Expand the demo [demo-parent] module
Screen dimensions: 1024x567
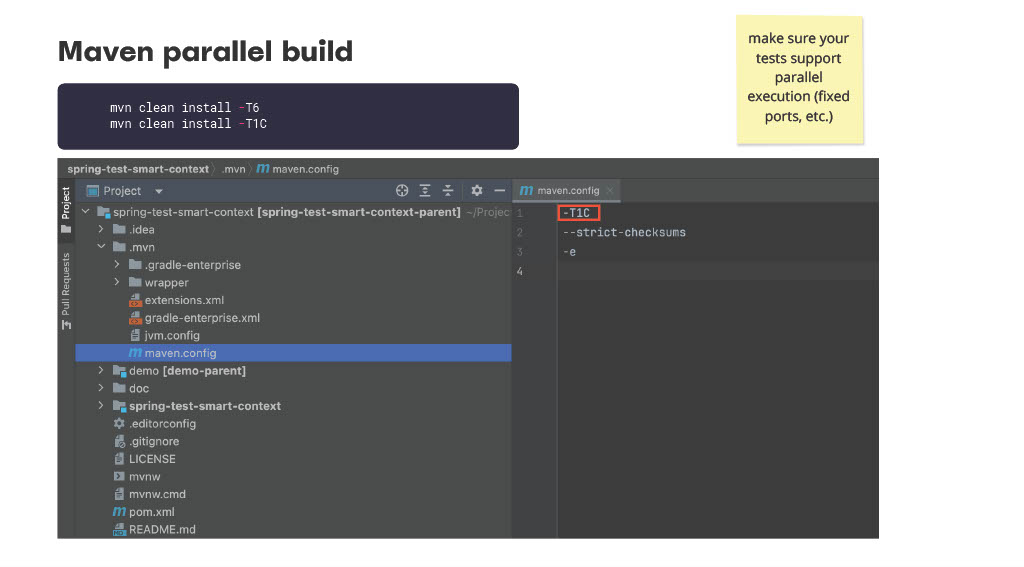tap(101, 370)
